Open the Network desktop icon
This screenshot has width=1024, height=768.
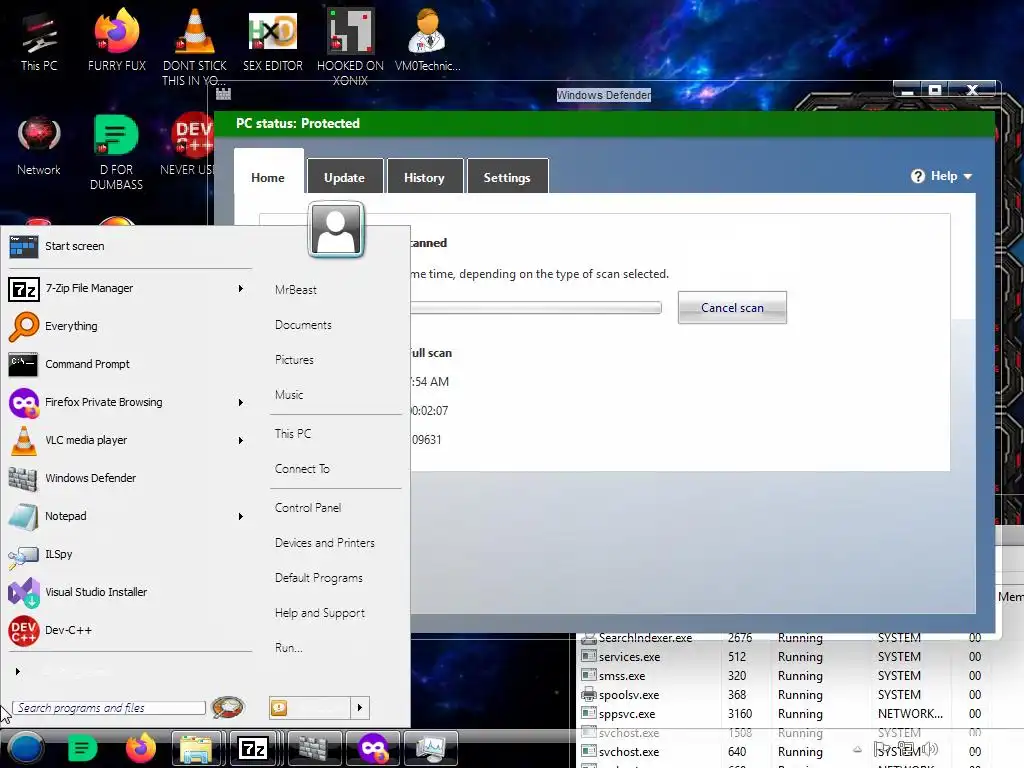click(39, 146)
